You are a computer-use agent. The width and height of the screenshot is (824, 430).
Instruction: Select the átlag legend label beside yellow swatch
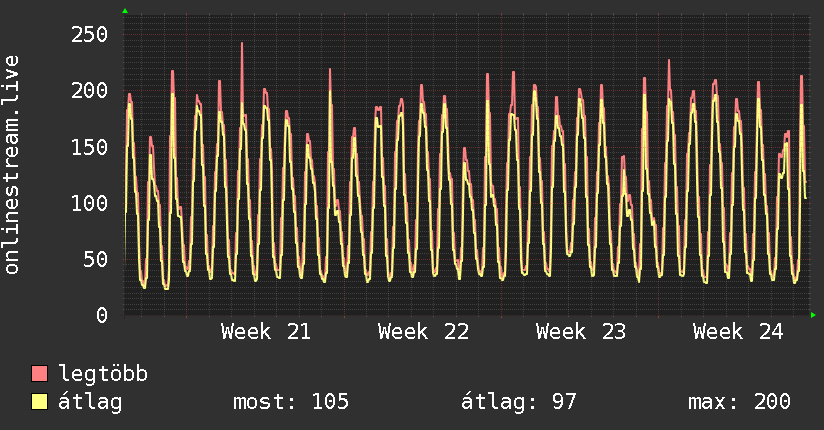[x=90, y=402]
